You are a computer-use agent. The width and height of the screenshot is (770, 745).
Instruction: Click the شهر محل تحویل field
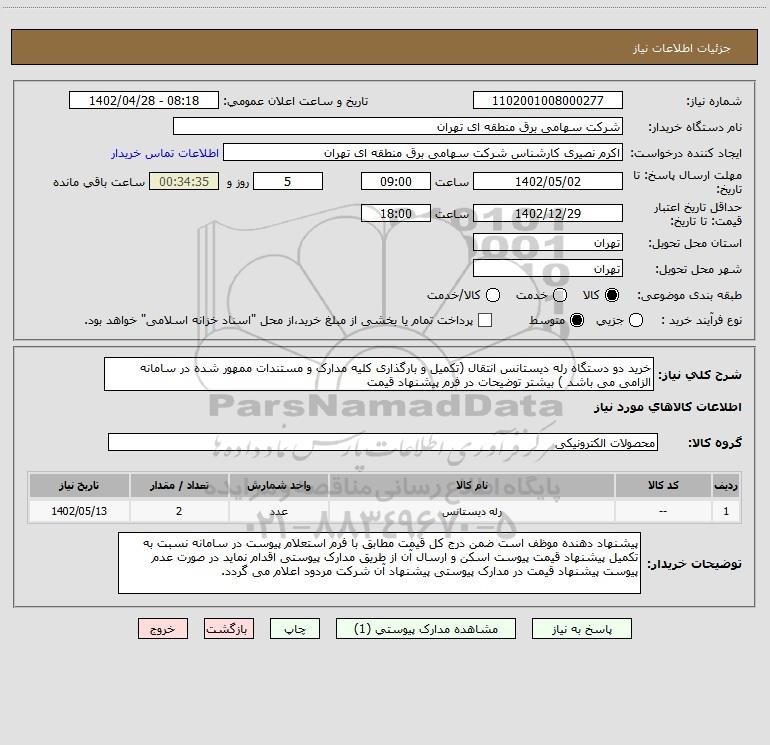pos(548,268)
